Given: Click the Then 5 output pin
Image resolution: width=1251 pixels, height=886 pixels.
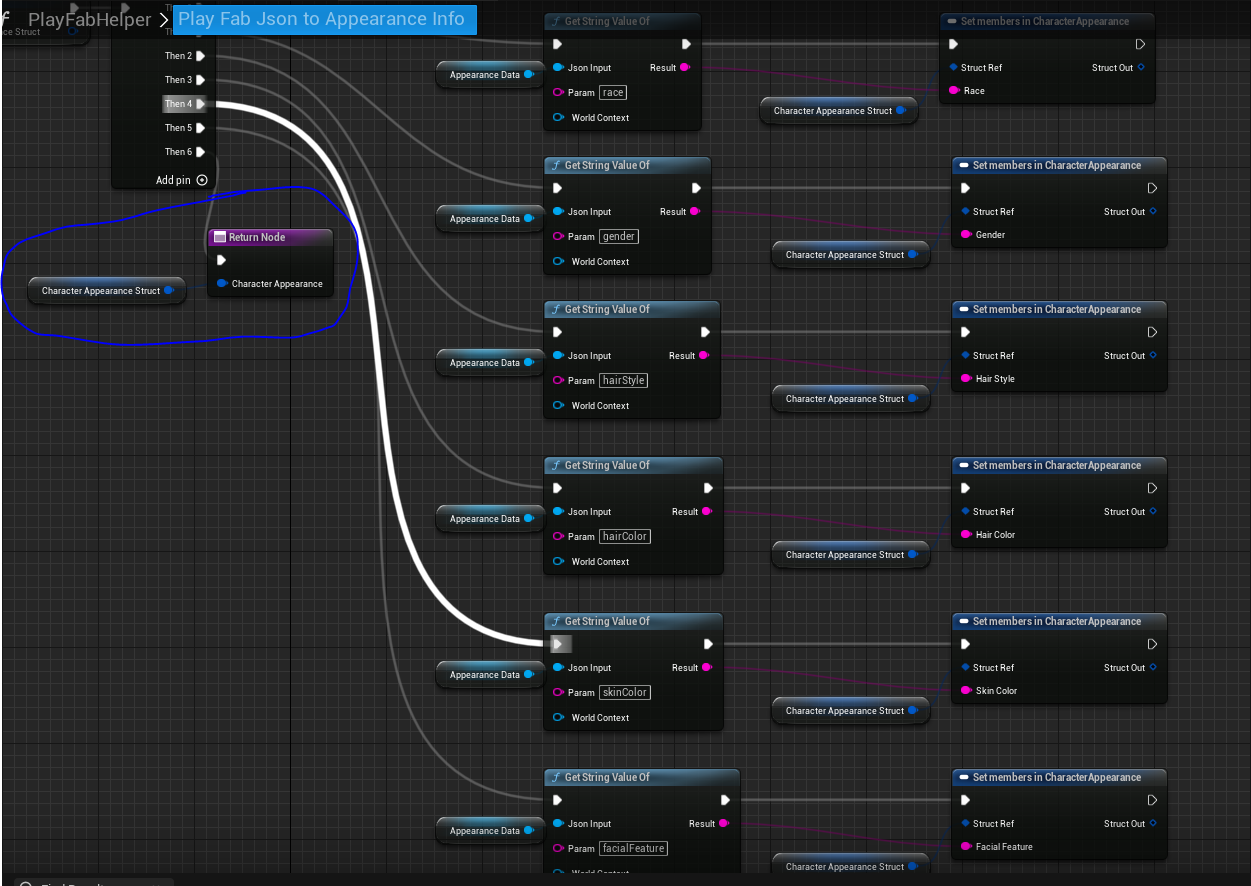Looking at the screenshot, I should coord(200,128).
